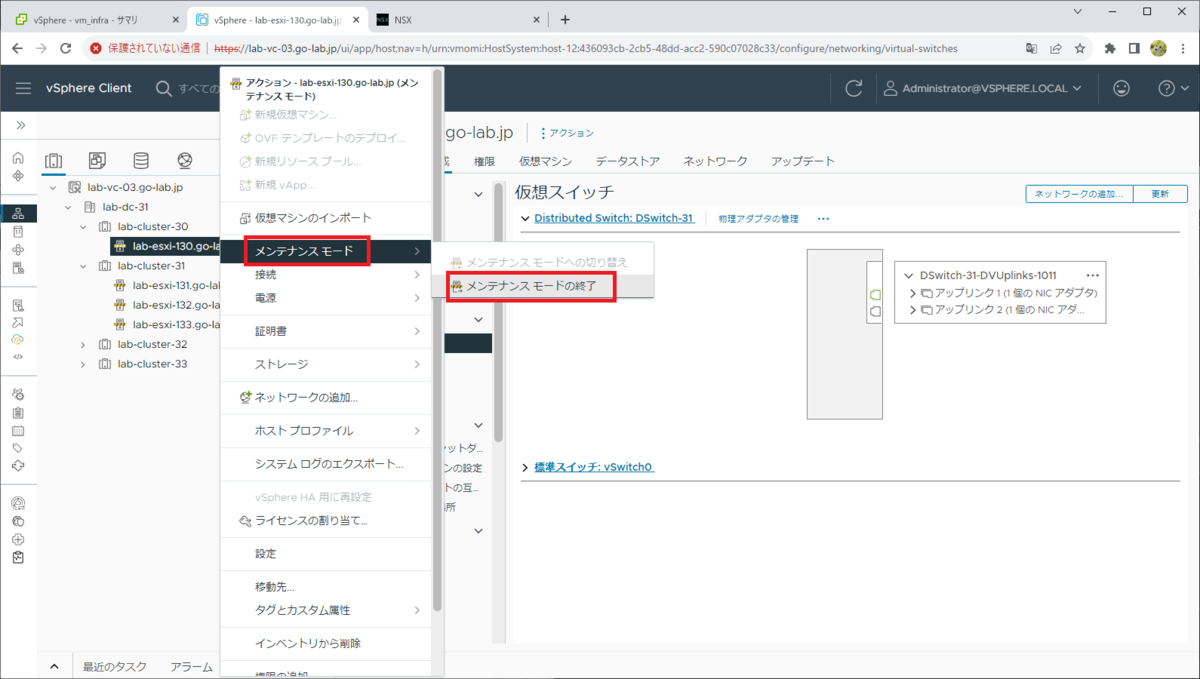This screenshot has width=1200, height=679.
Task: Switch to the 仮想マシン tab
Action: point(545,161)
